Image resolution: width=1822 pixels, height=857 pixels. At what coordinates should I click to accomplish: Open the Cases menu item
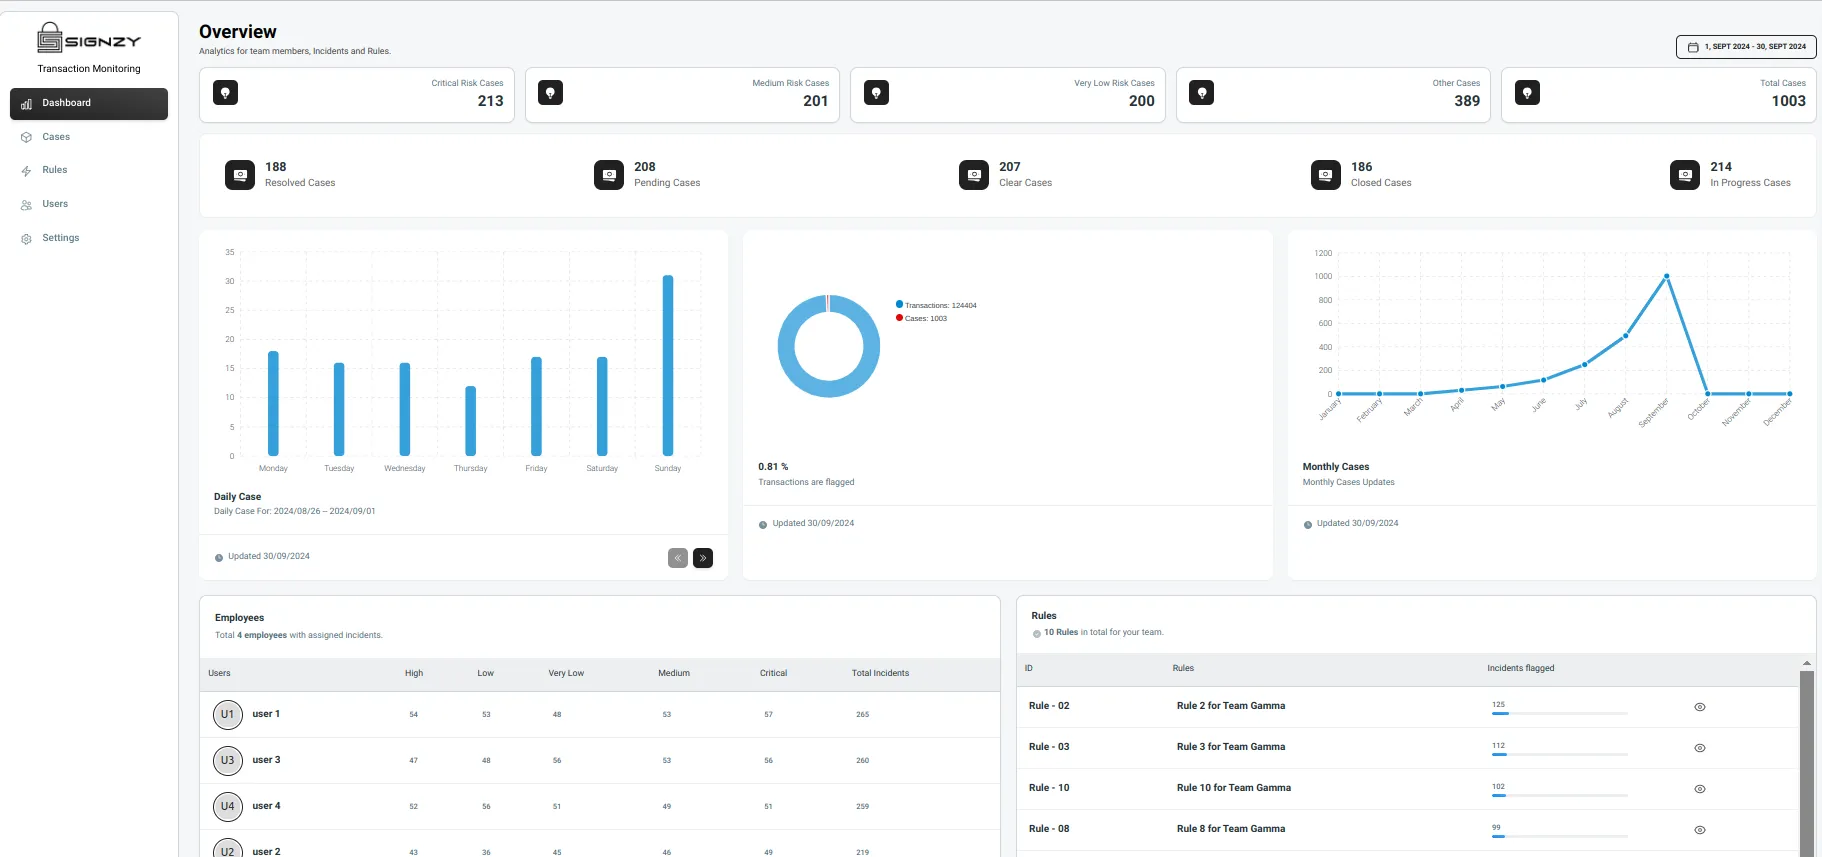pyautogui.click(x=89, y=137)
